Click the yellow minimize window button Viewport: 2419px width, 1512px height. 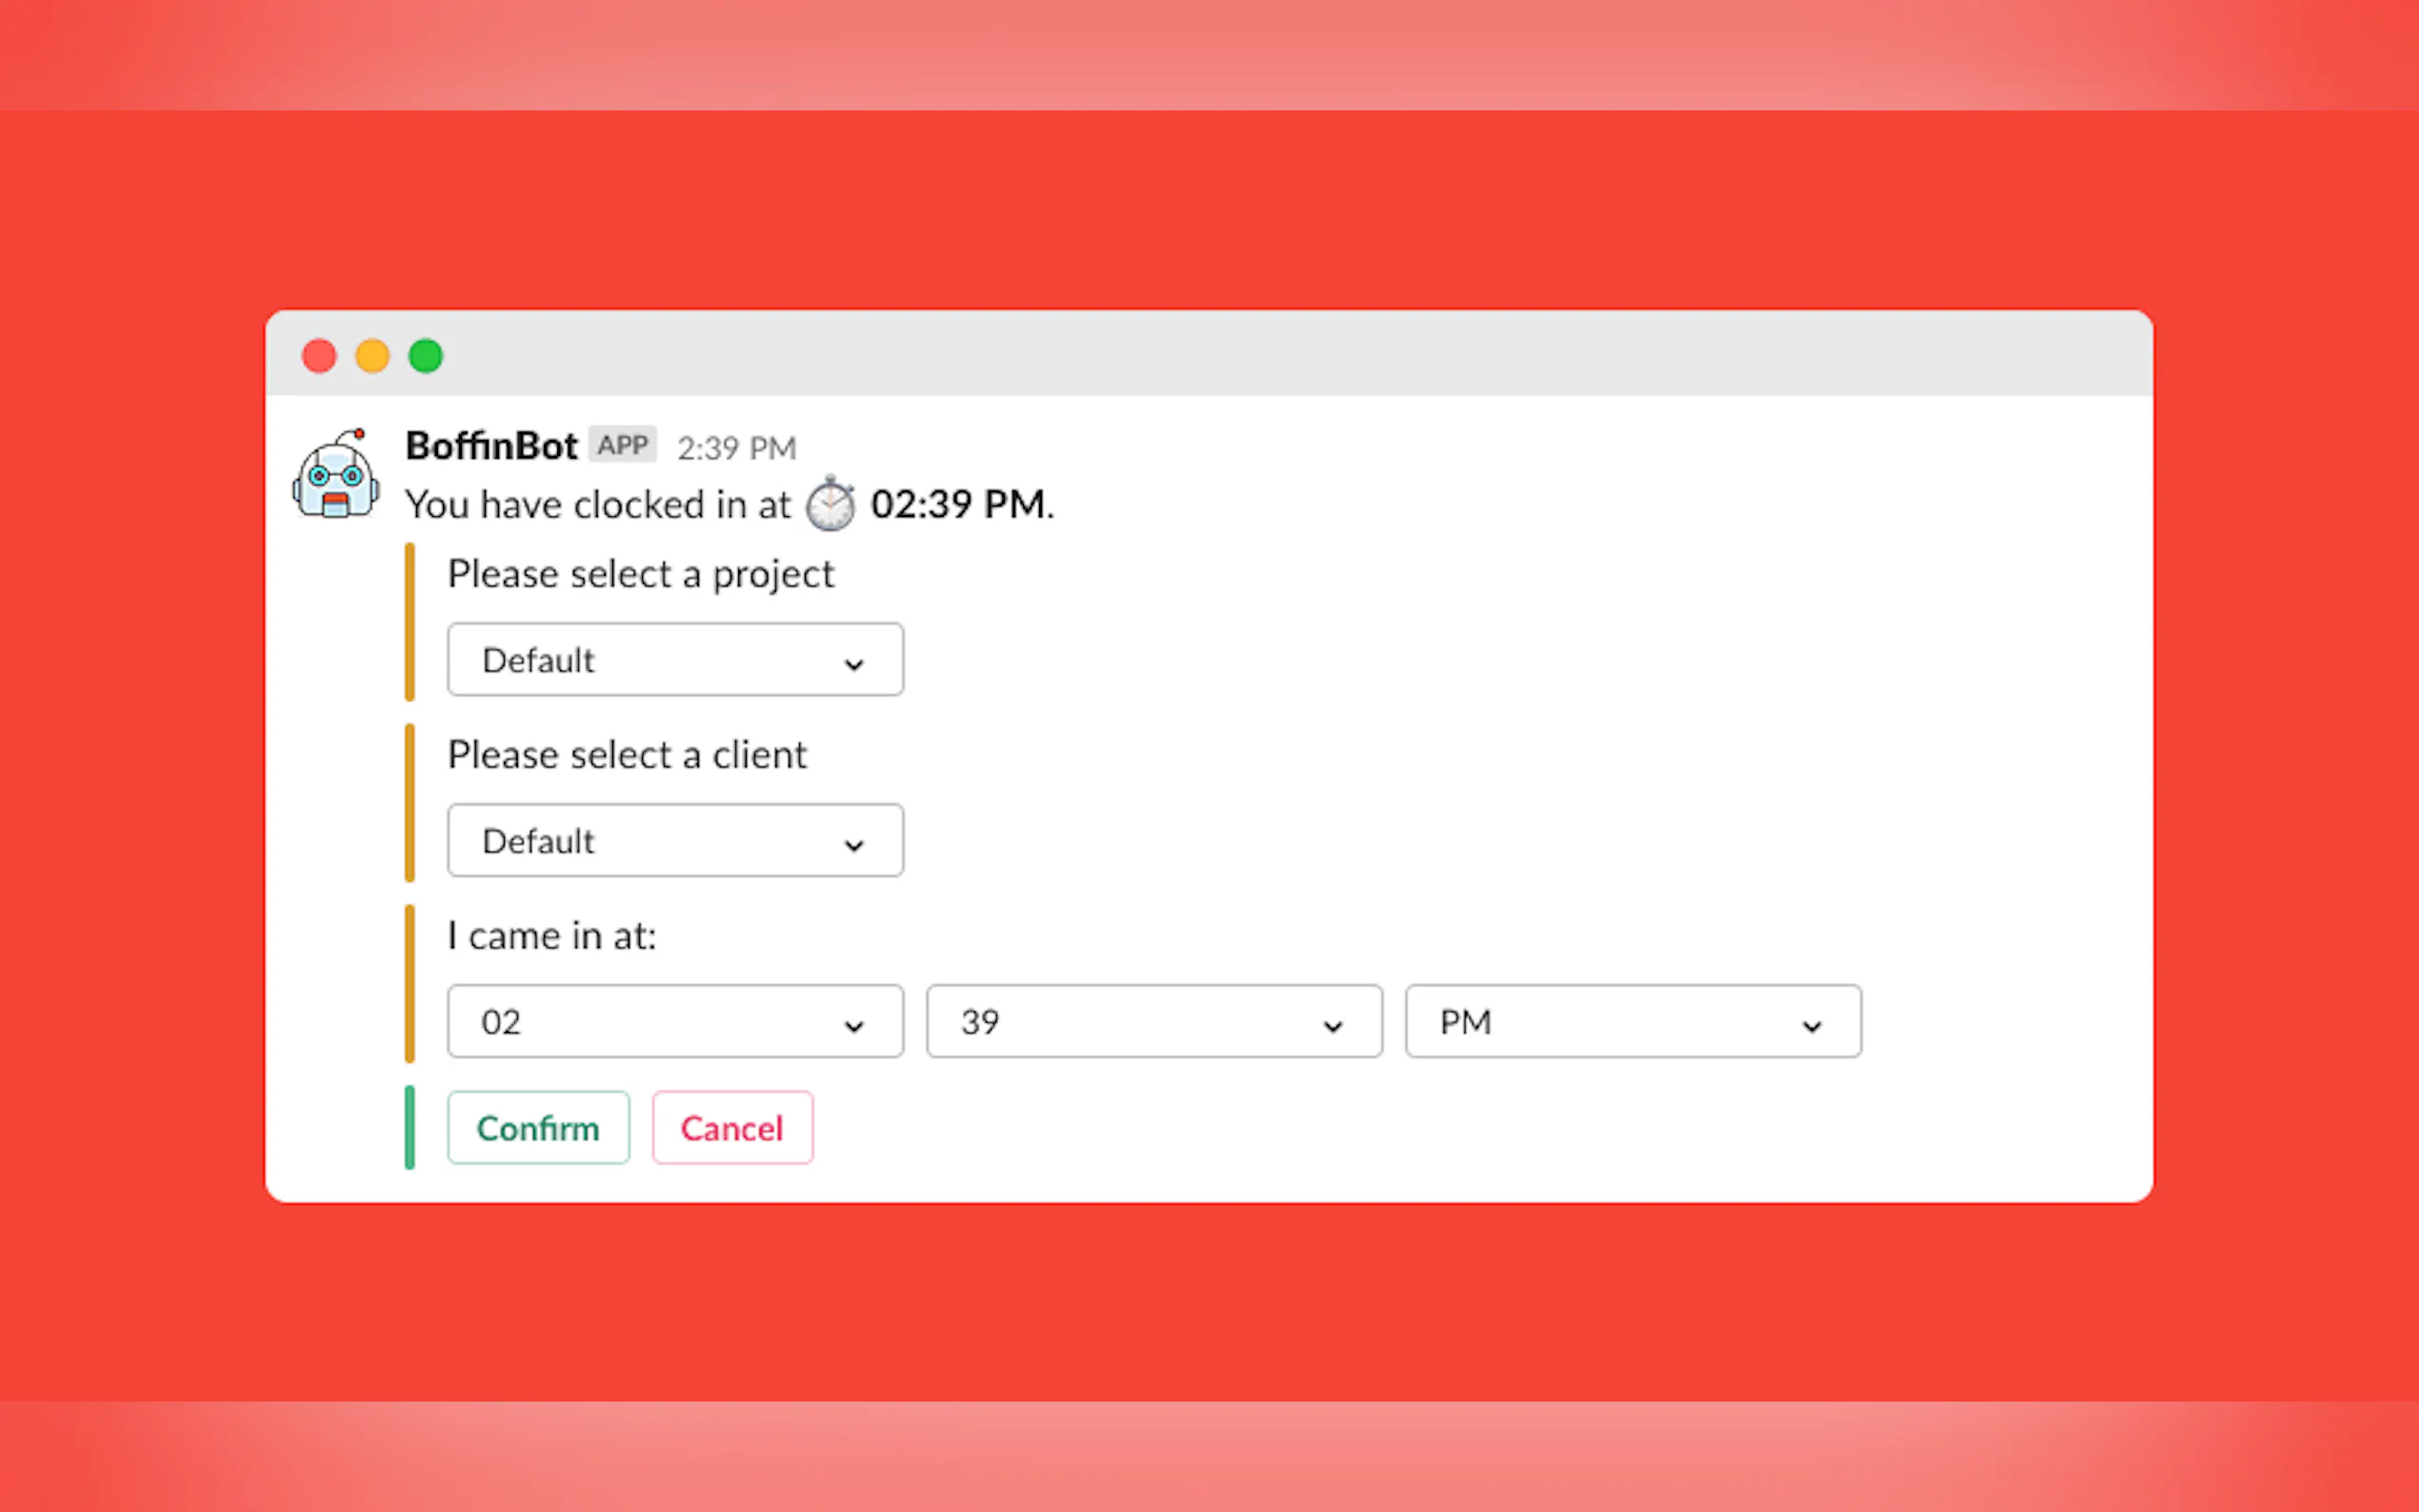[372, 356]
